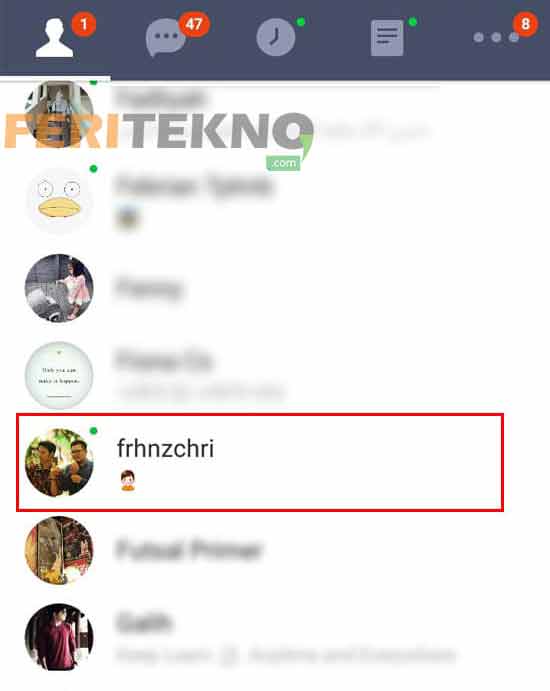Image resolution: width=550 pixels, height=691 pixels.
Task: Tap the green online dot on frhnzchri
Action: tap(93, 431)
